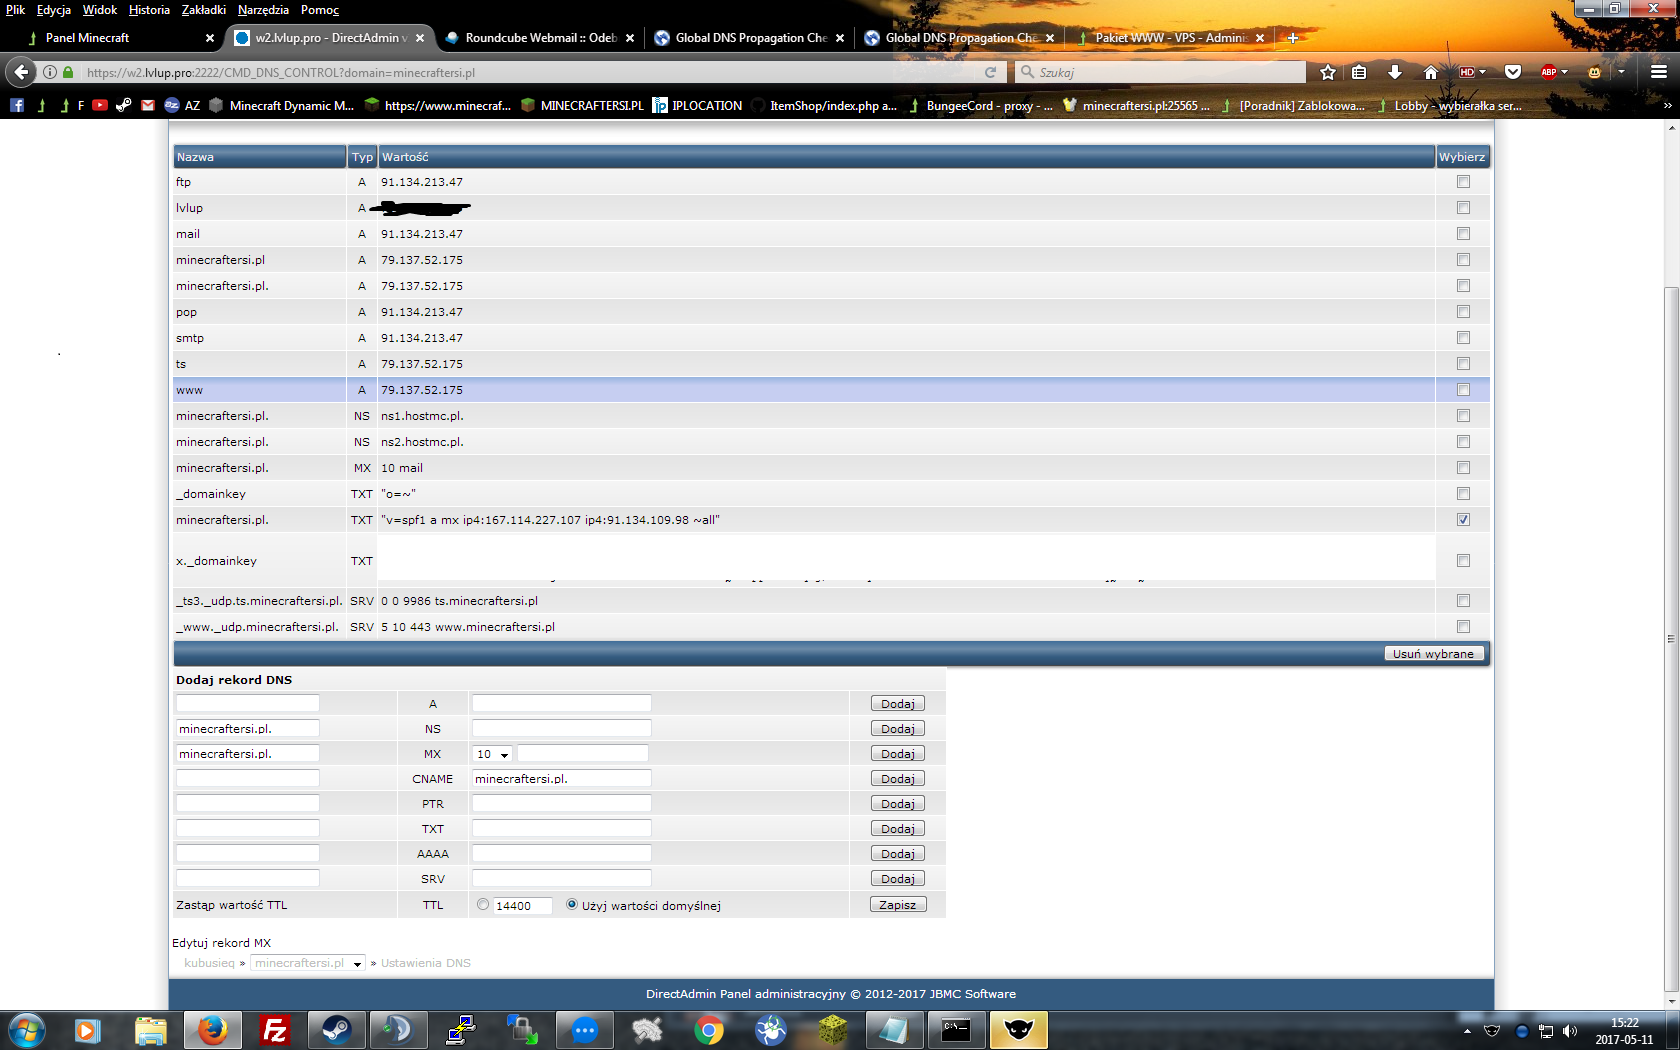Launch FileZilla from the taskbar
The height and width of the screenshot is (1050, 1680).
click(x=274, y=1029)
